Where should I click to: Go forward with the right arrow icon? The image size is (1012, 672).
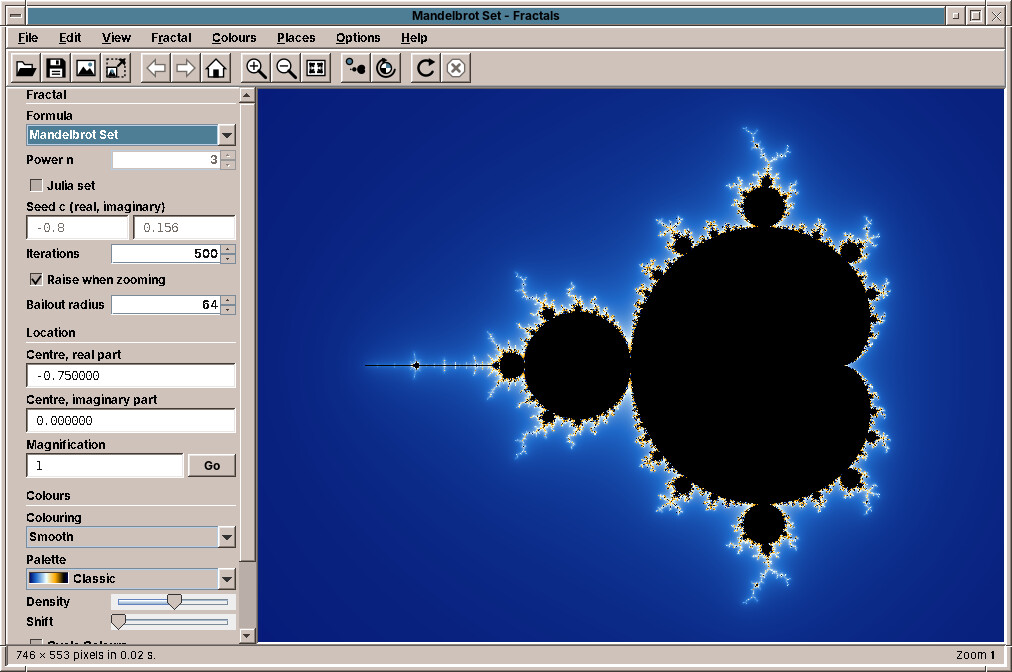(186, 68)
